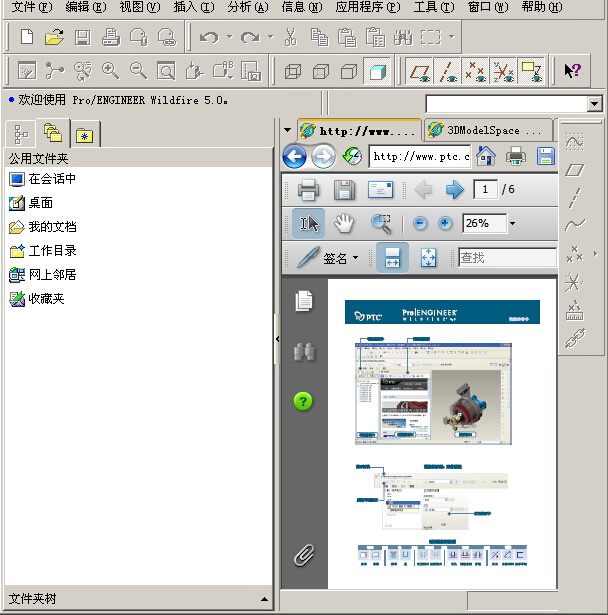Open a file using the open folder icon
Image resolution: width=608 pixels, height=615 pixels.
(55, 37)
